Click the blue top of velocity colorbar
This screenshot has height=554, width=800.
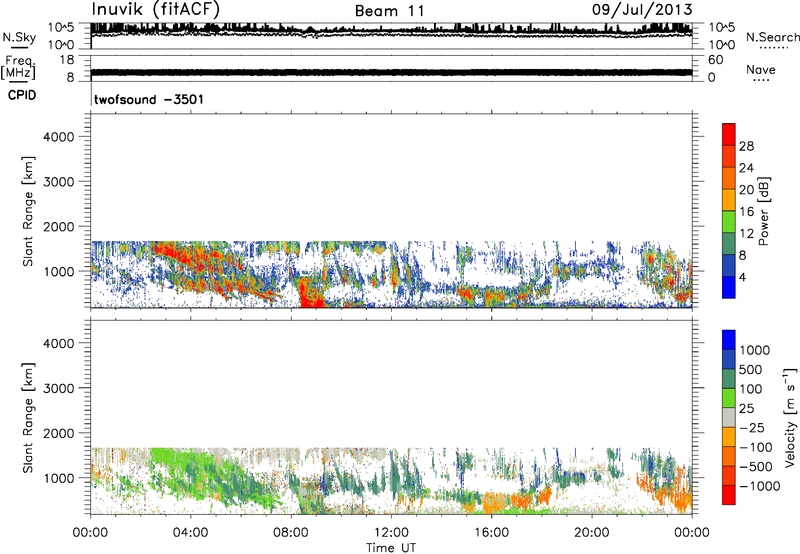[x=729, y=340]
